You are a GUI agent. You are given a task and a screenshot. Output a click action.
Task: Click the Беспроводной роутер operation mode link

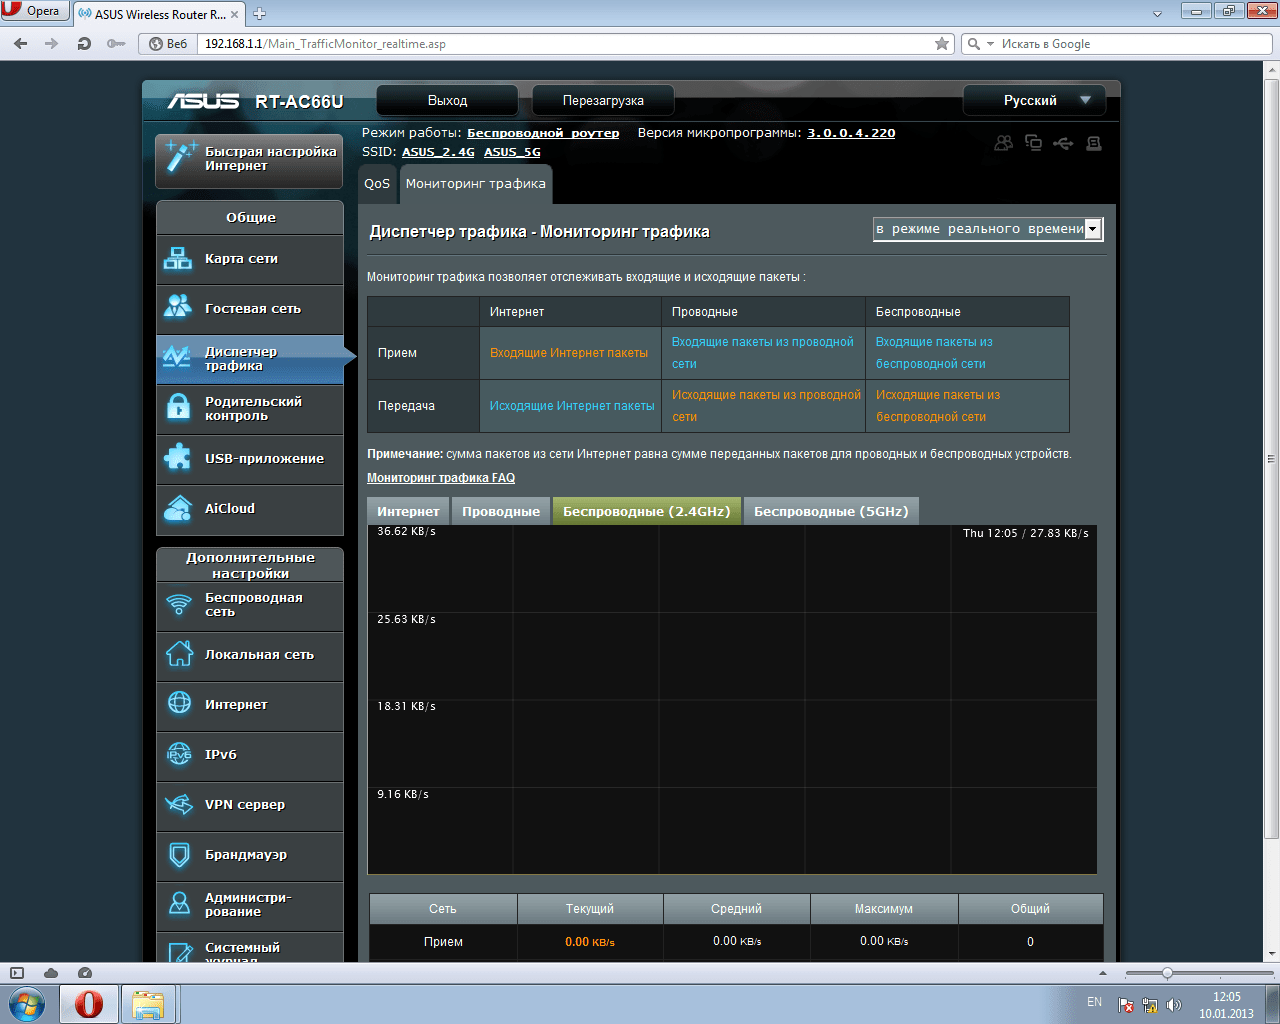pos(543,133)
